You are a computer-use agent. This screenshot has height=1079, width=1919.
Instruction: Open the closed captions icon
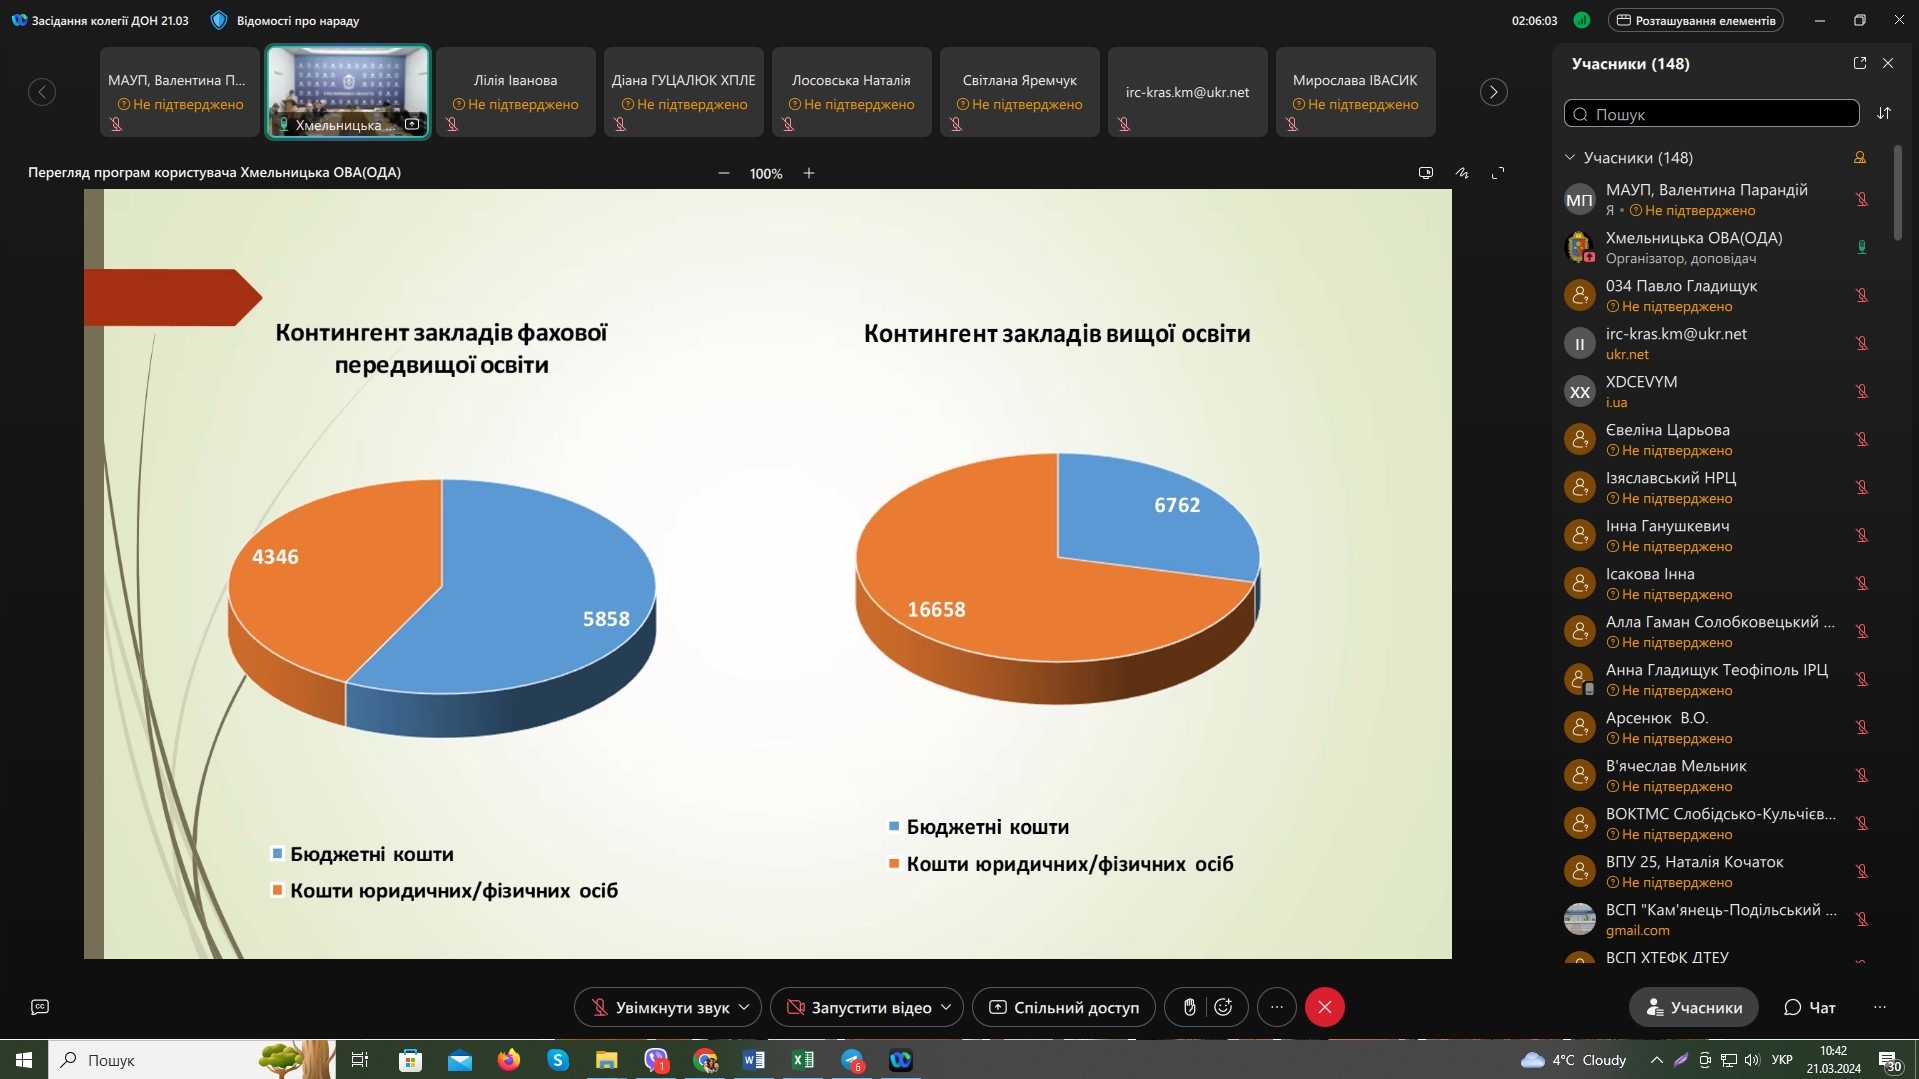coord(40,1007)
